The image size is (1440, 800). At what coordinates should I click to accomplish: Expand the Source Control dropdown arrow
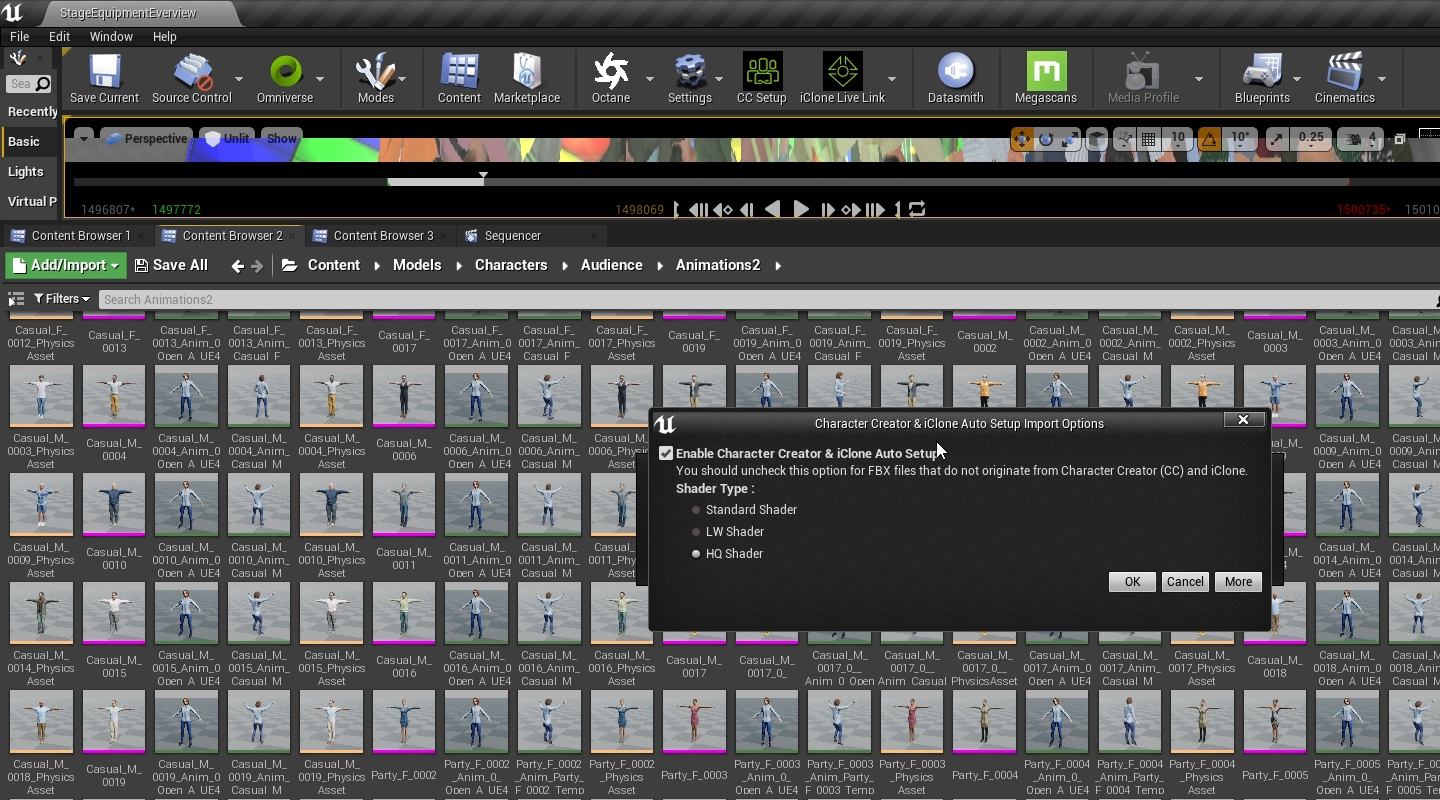point(238,78)
